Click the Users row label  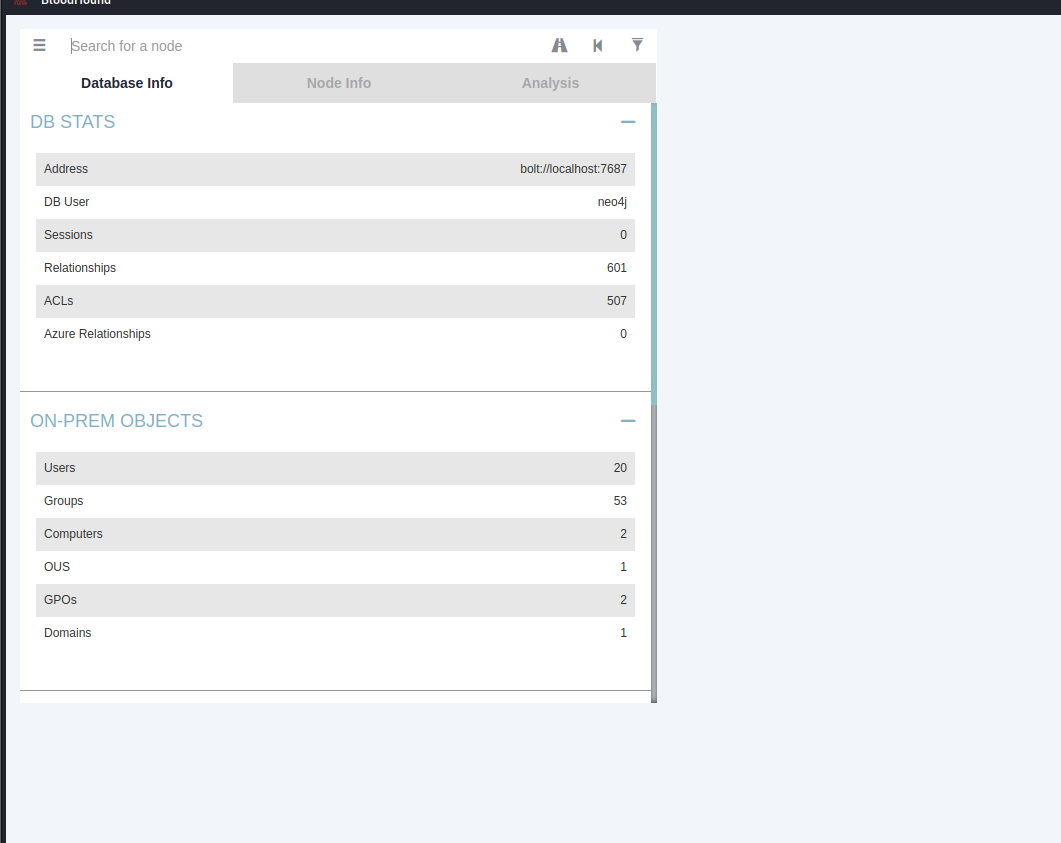coord(60,468)
